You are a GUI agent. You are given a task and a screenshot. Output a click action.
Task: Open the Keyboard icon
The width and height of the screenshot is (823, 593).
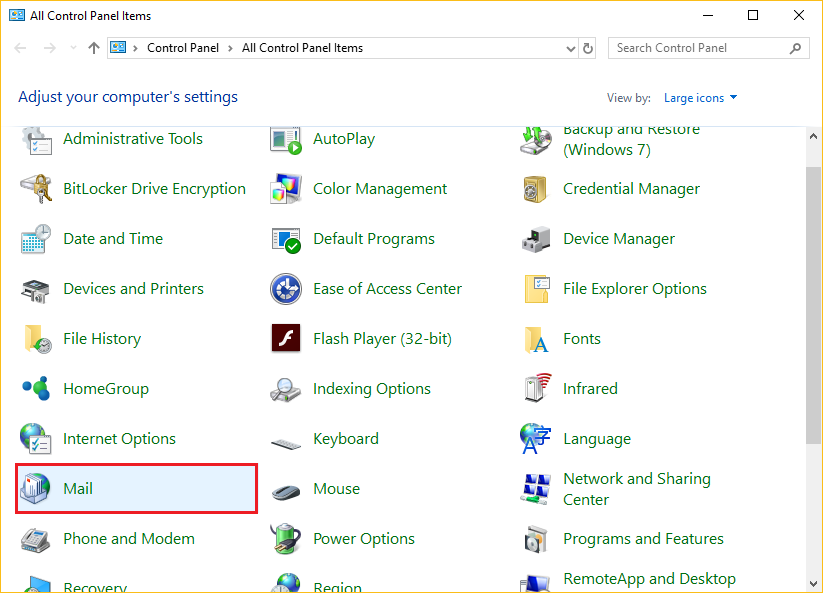[x=286, y=444]
